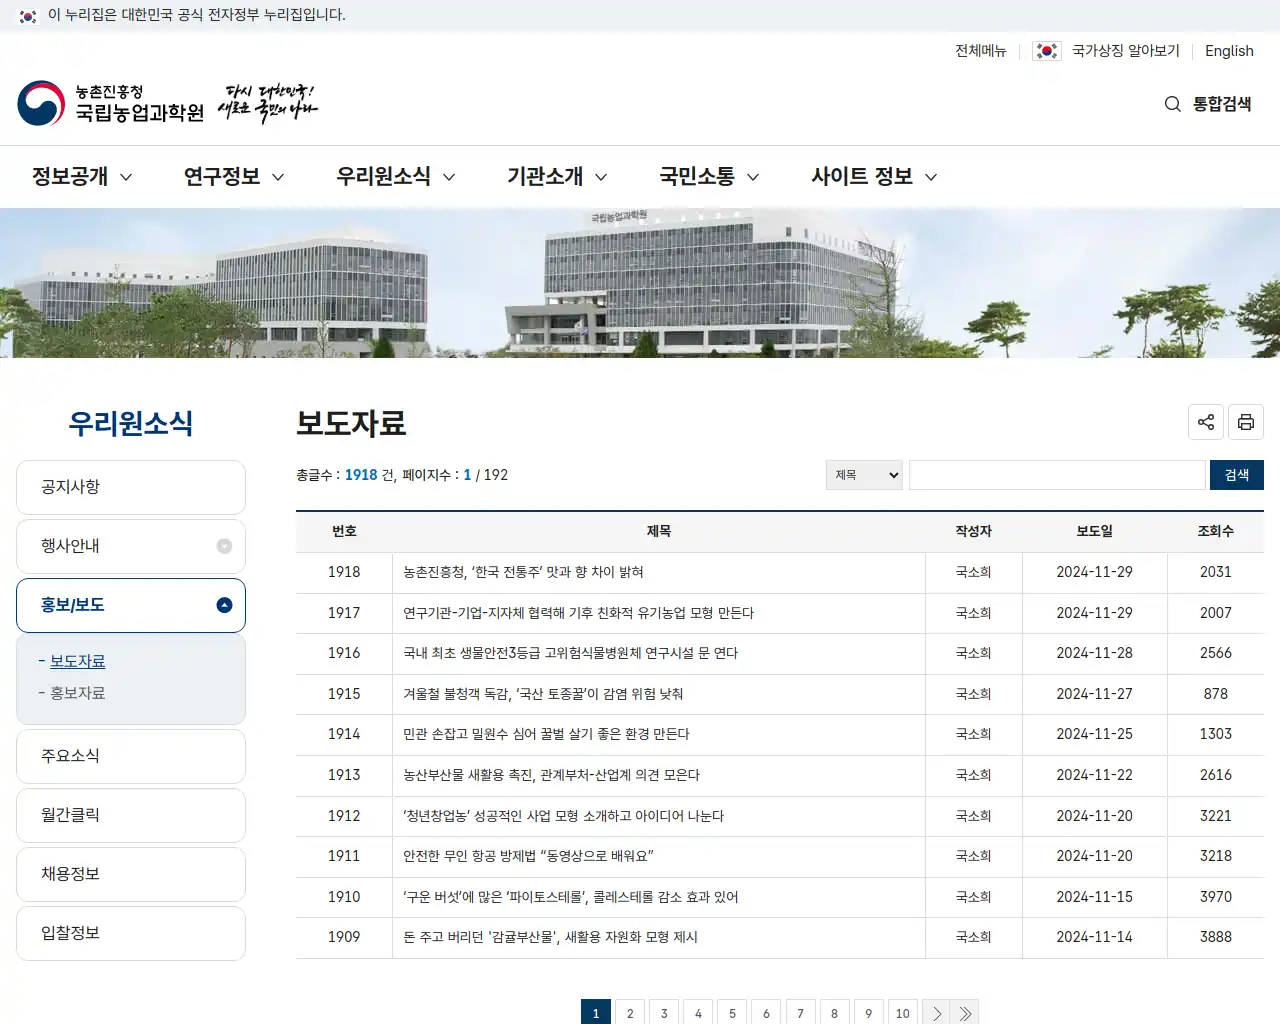Open 월간클릭 in the sidebar

point(131,815)
